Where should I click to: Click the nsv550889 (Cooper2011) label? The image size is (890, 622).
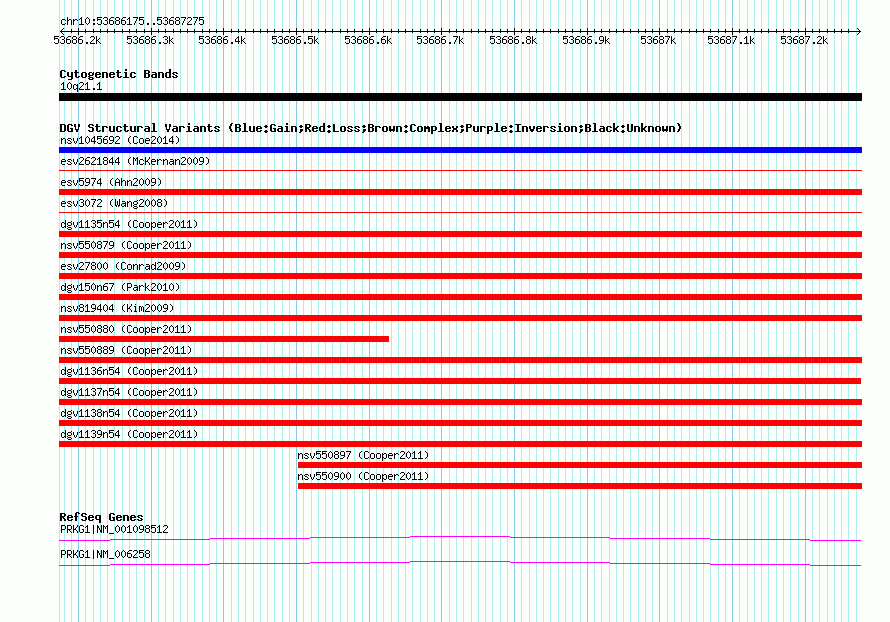[126, 350]
